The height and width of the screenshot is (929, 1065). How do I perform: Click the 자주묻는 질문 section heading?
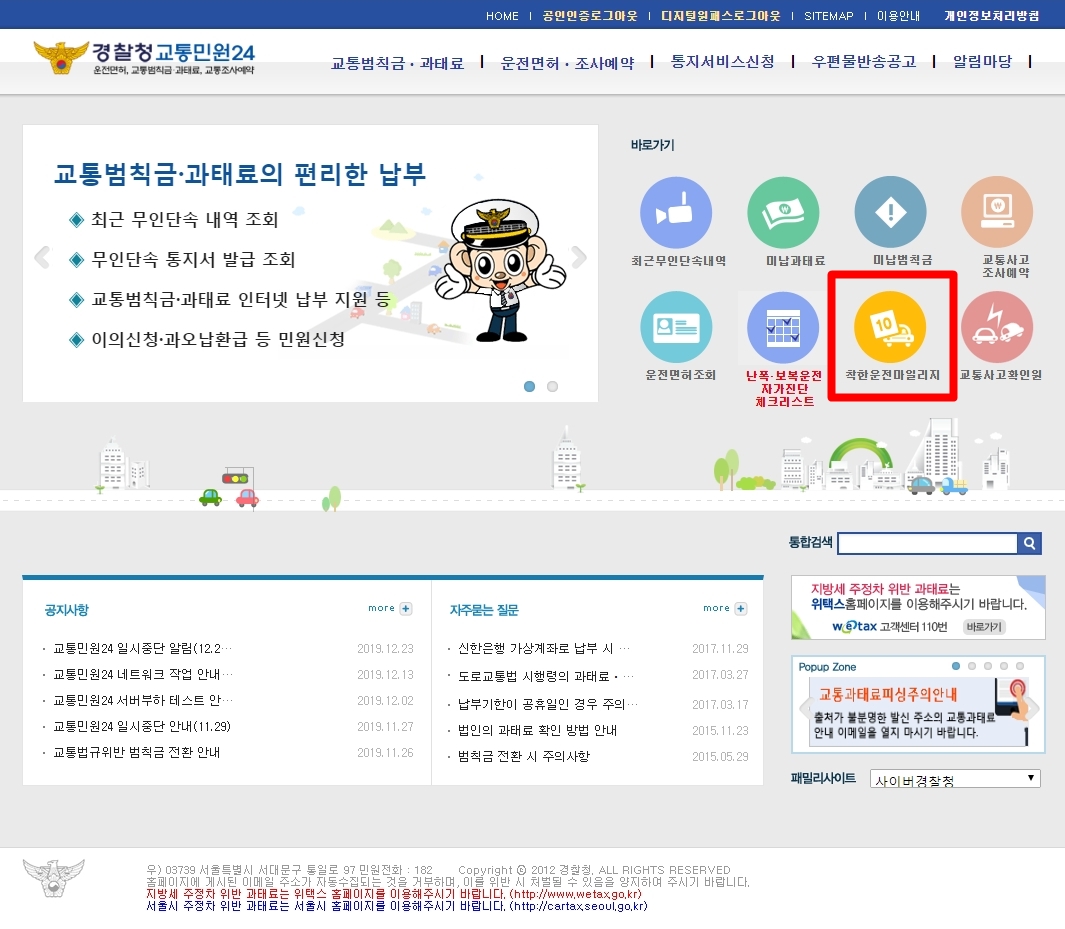coord(484,610)
